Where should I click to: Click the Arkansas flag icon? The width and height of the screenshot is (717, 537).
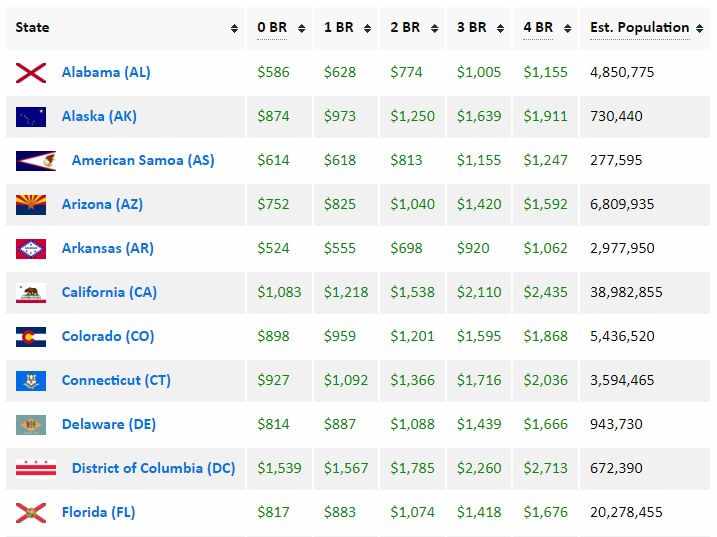(31, 248)
